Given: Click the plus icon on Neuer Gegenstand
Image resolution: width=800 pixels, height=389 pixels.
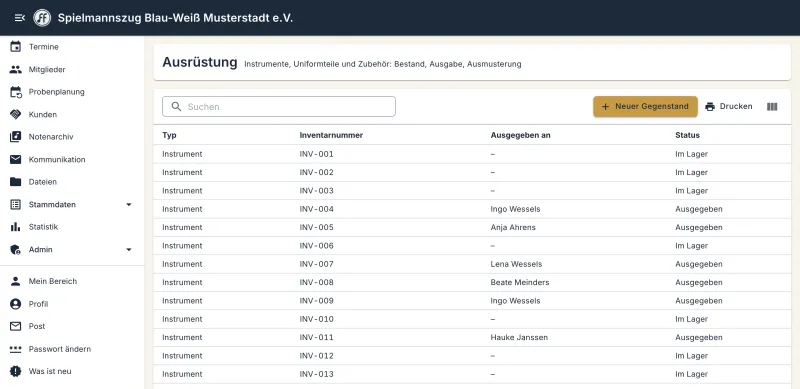Looking at the screenshot, I should [606, 107].
